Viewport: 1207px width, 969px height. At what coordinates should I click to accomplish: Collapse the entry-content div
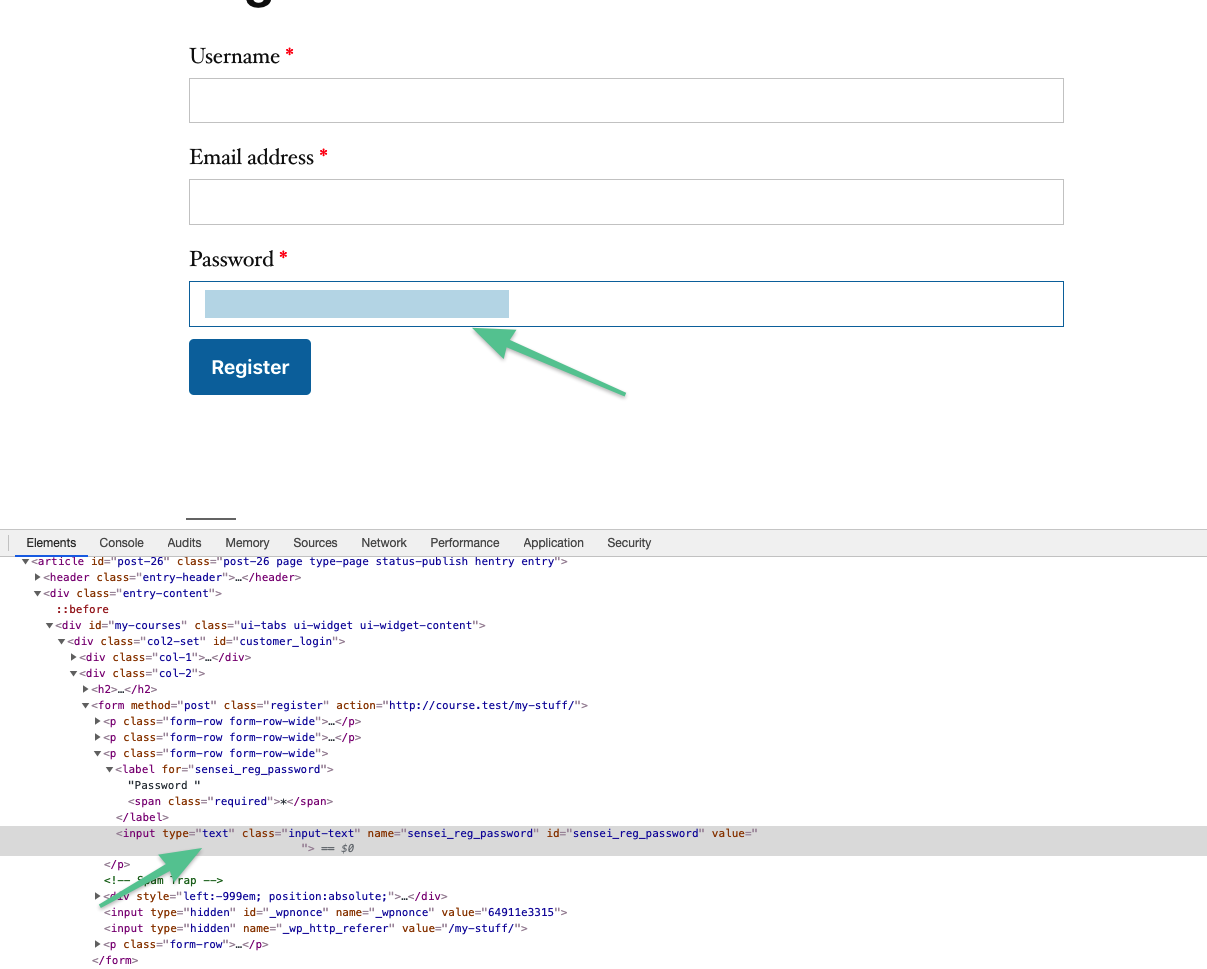[x=37, y=593]
